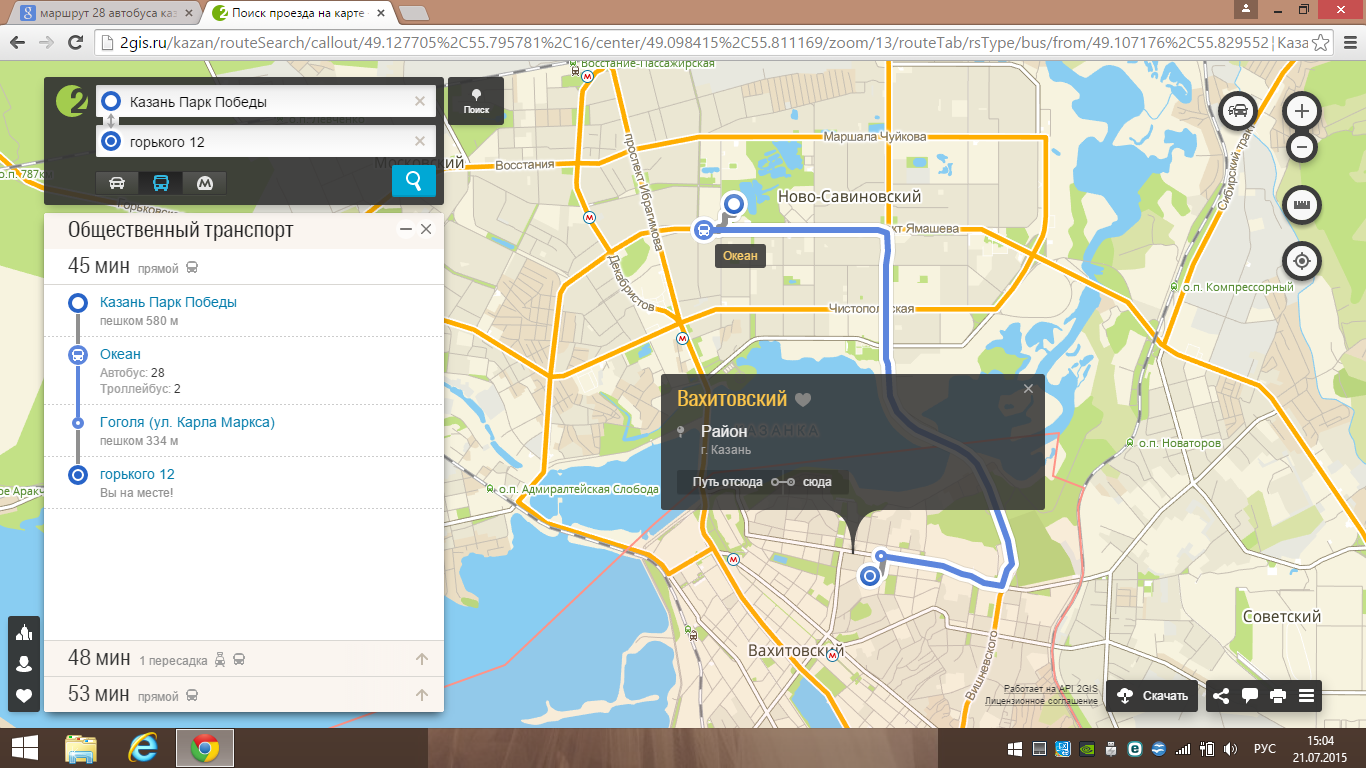Click сюда route destination option
This screenshot has width=1366, height=768.
click(x=817, y=482)
